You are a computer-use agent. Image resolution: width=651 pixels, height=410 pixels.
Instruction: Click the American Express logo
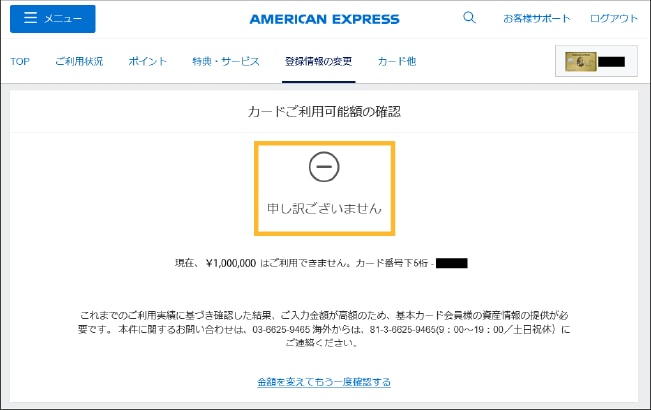(324, 19)
